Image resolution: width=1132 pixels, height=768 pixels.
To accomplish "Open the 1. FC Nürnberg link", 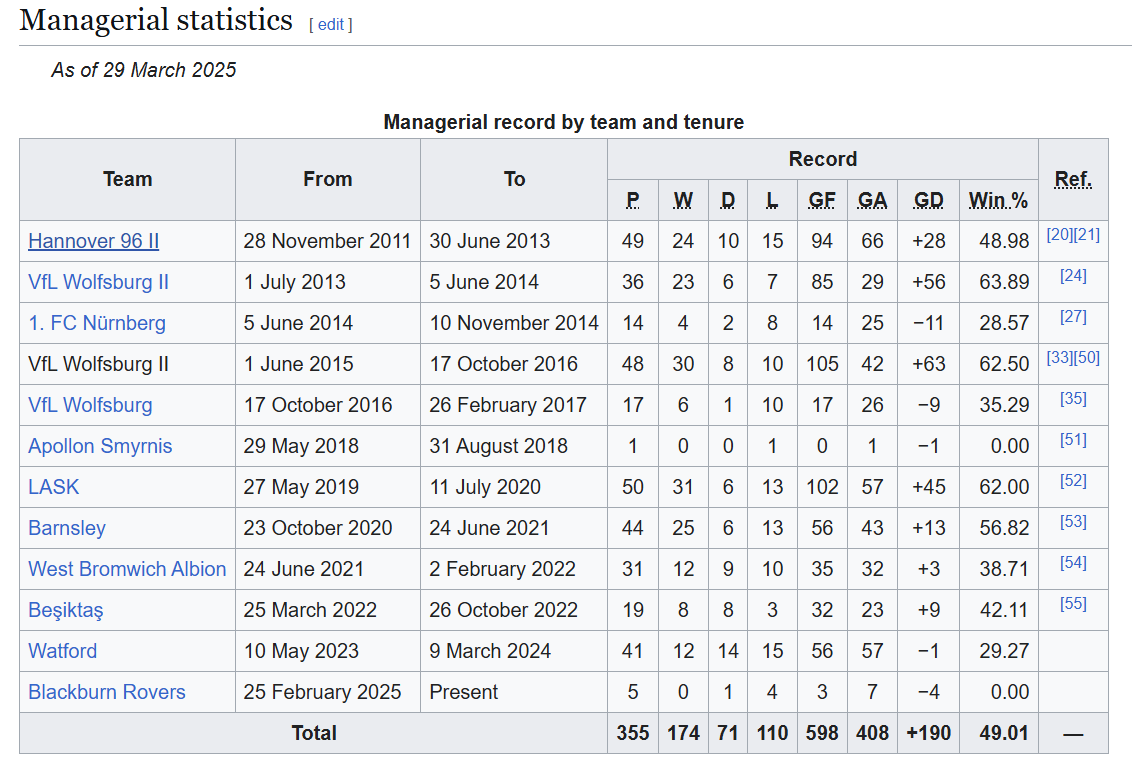I will [97, 323].
